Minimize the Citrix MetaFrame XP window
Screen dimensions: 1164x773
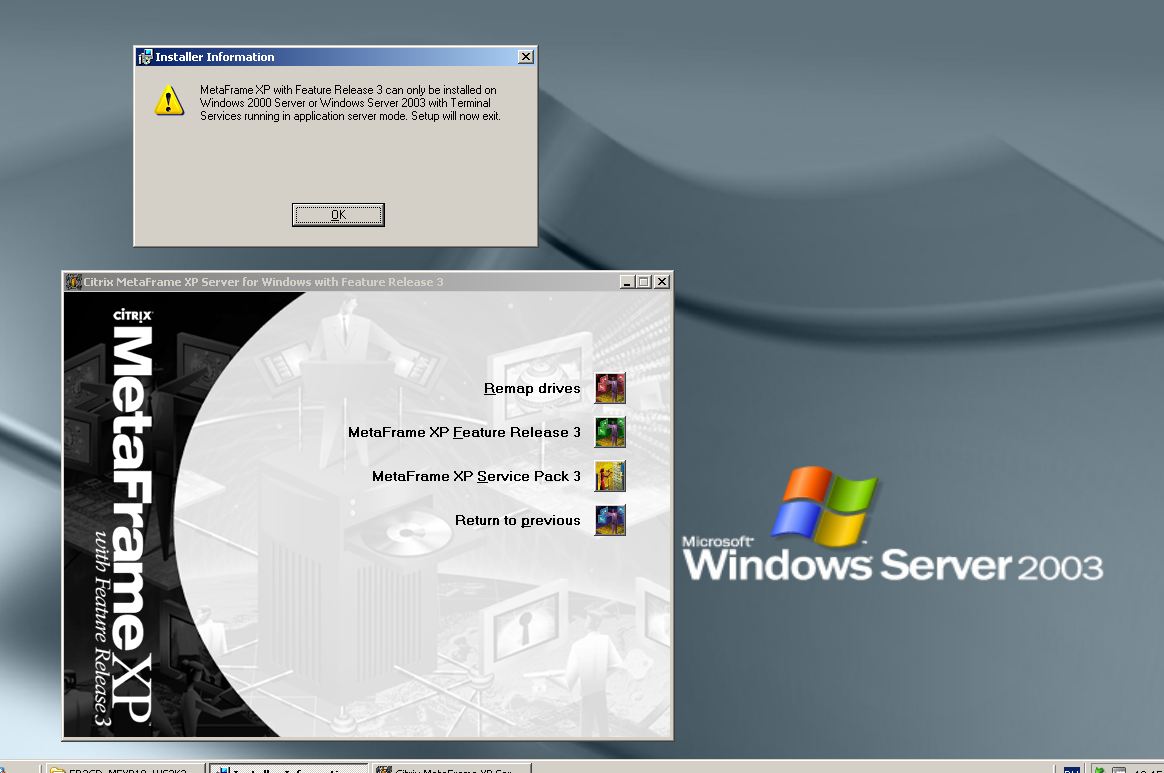pyautogui.click(x=627, y=282)
